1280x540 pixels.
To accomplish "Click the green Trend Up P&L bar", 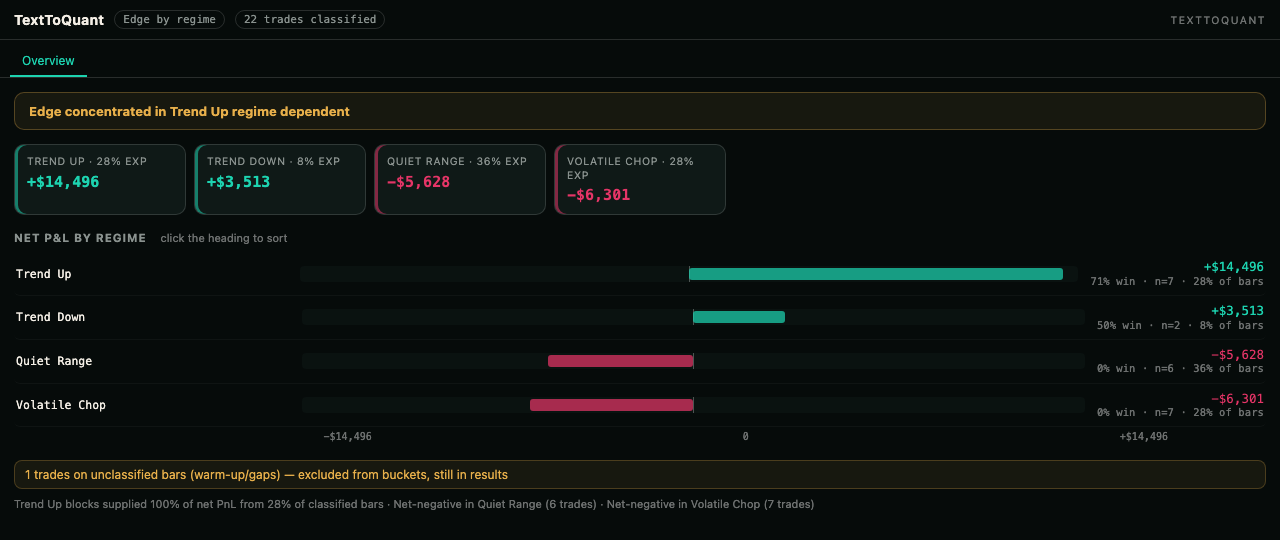I will pyautogui.click(x=876, y=274).
